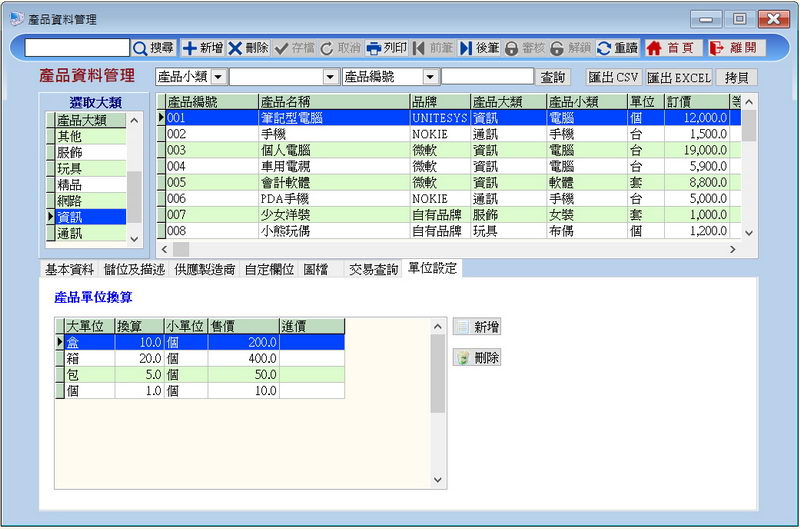The width and height of the screenshot is (800, 529).
Task: Open the 產品小類 filter dropdown
Action: click(219, 77)
